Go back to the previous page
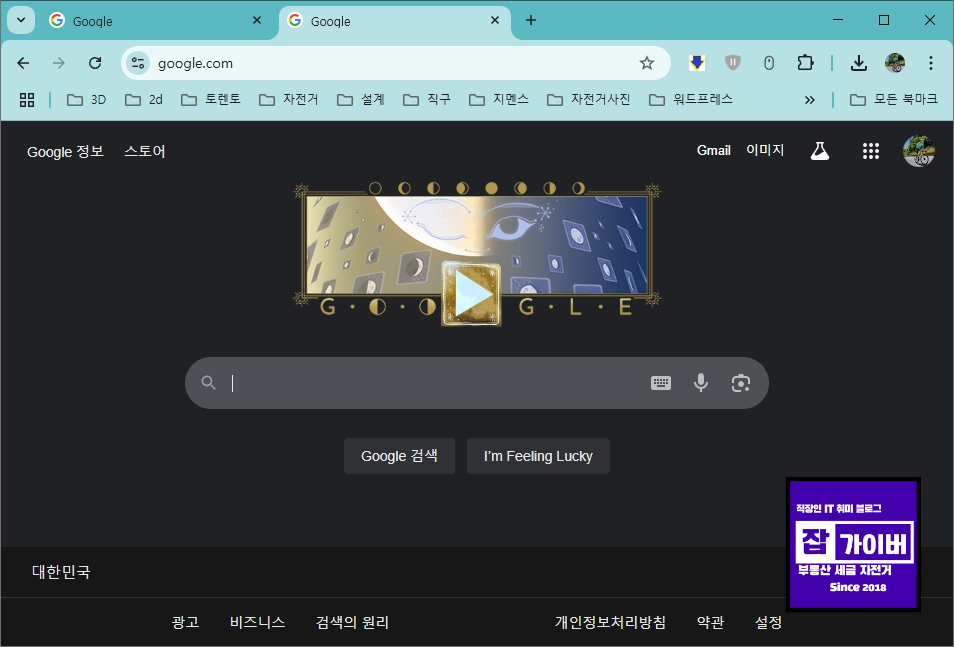 coord(23,63)
